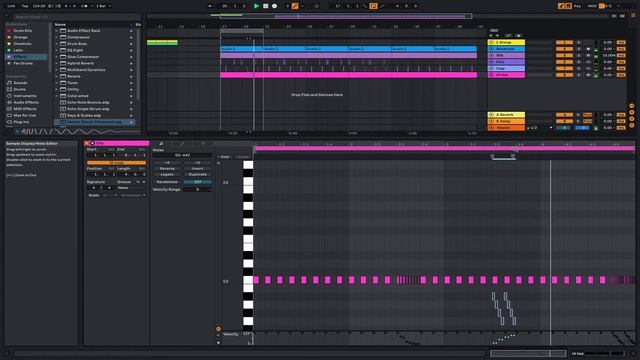This screenshot has height=360, width=640.
Task: Select the purple Kick track header
Action: [506, 62]
